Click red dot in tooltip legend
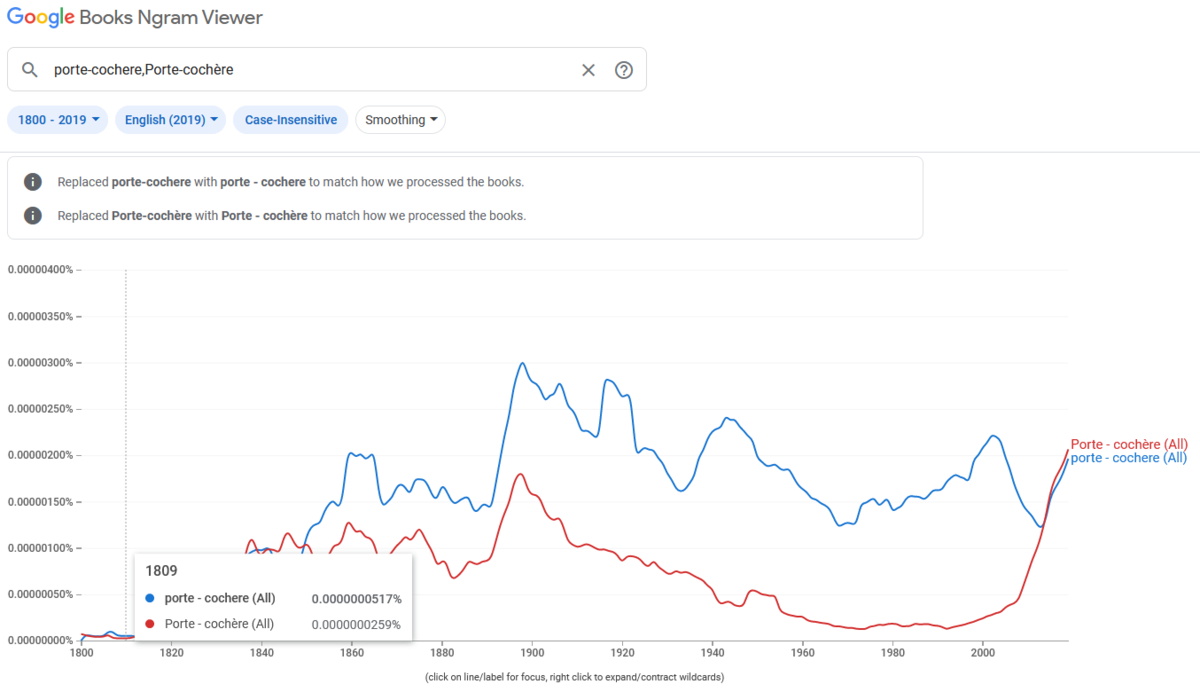Image resolution: width=1200 pixels, height=692 pixels. point(150,624)
